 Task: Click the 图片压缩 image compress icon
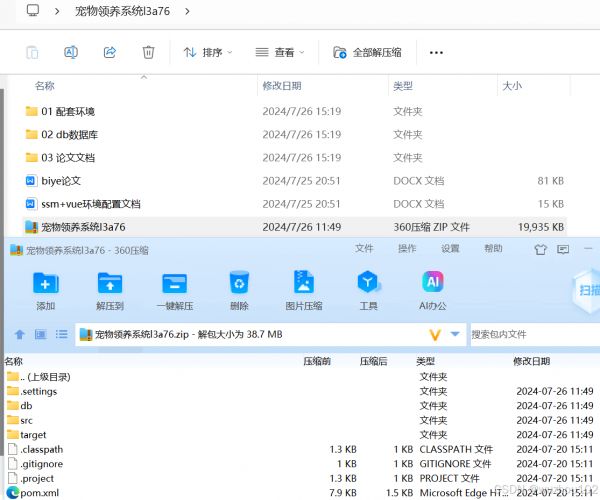coord(304,290)
